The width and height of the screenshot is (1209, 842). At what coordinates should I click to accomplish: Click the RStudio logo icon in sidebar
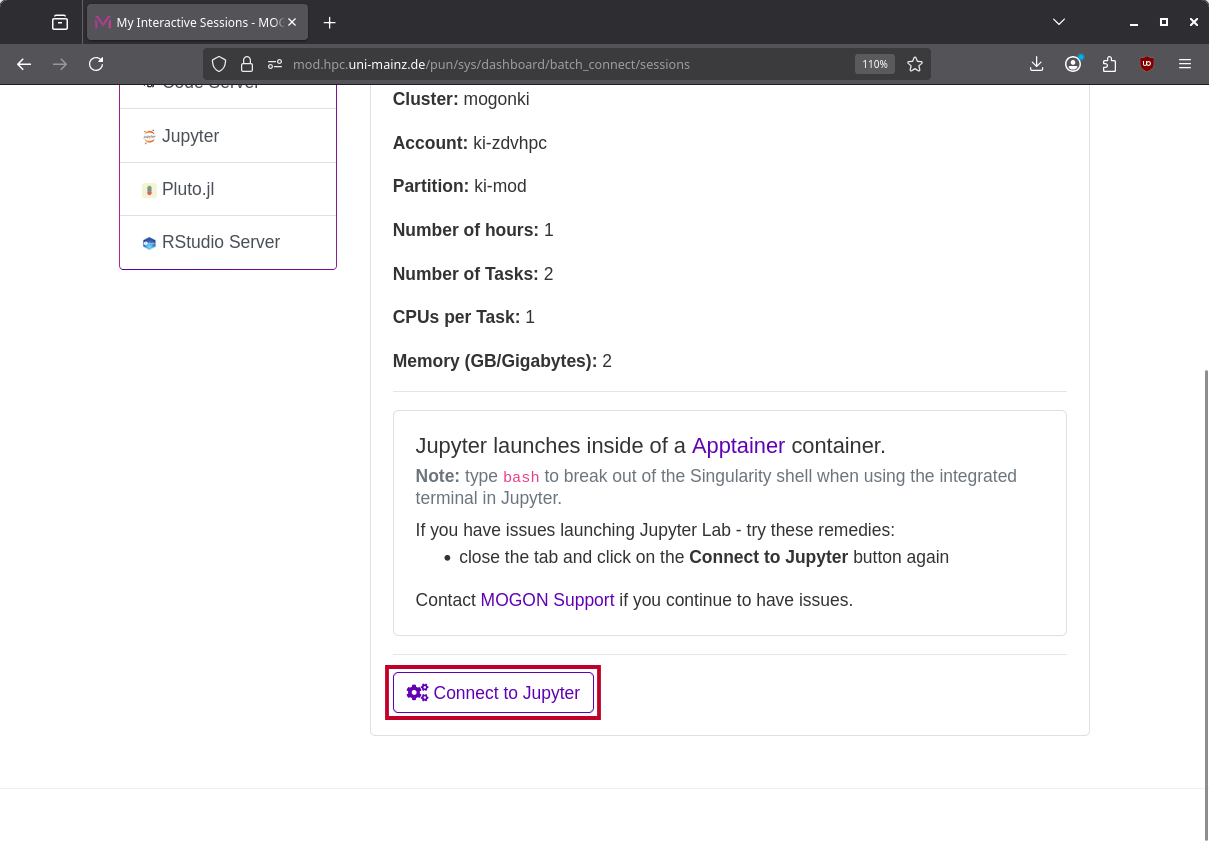pyautogui.click(x=149, y=243)
